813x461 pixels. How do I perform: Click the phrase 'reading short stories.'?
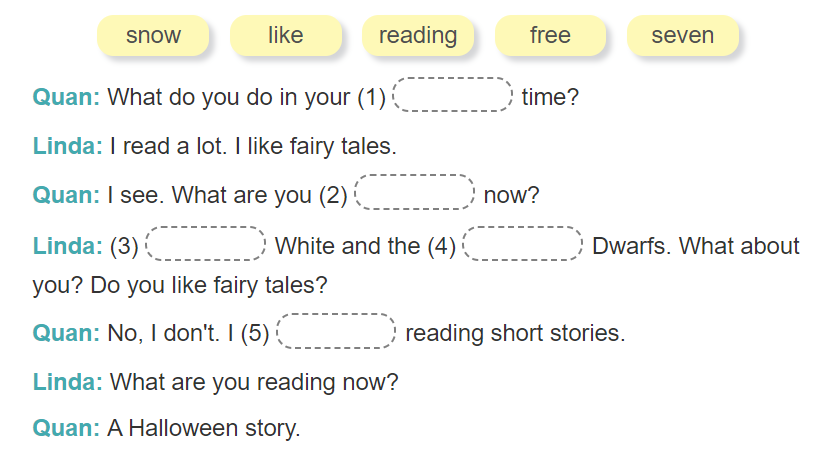click(515, 333)
